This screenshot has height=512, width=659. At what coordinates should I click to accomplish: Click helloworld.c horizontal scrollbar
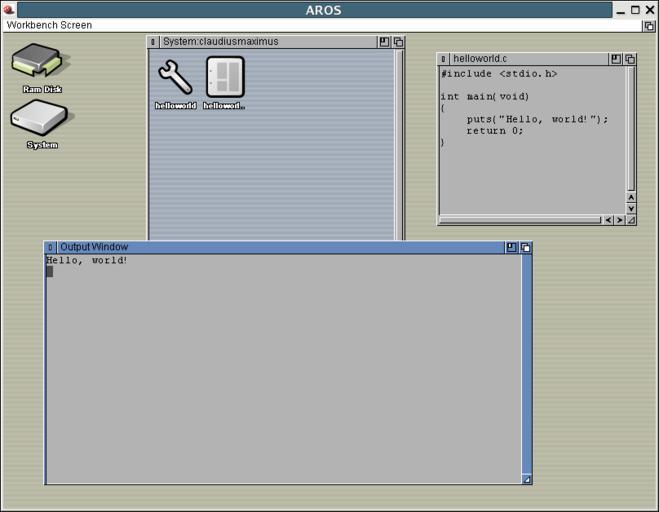(520, 220)
